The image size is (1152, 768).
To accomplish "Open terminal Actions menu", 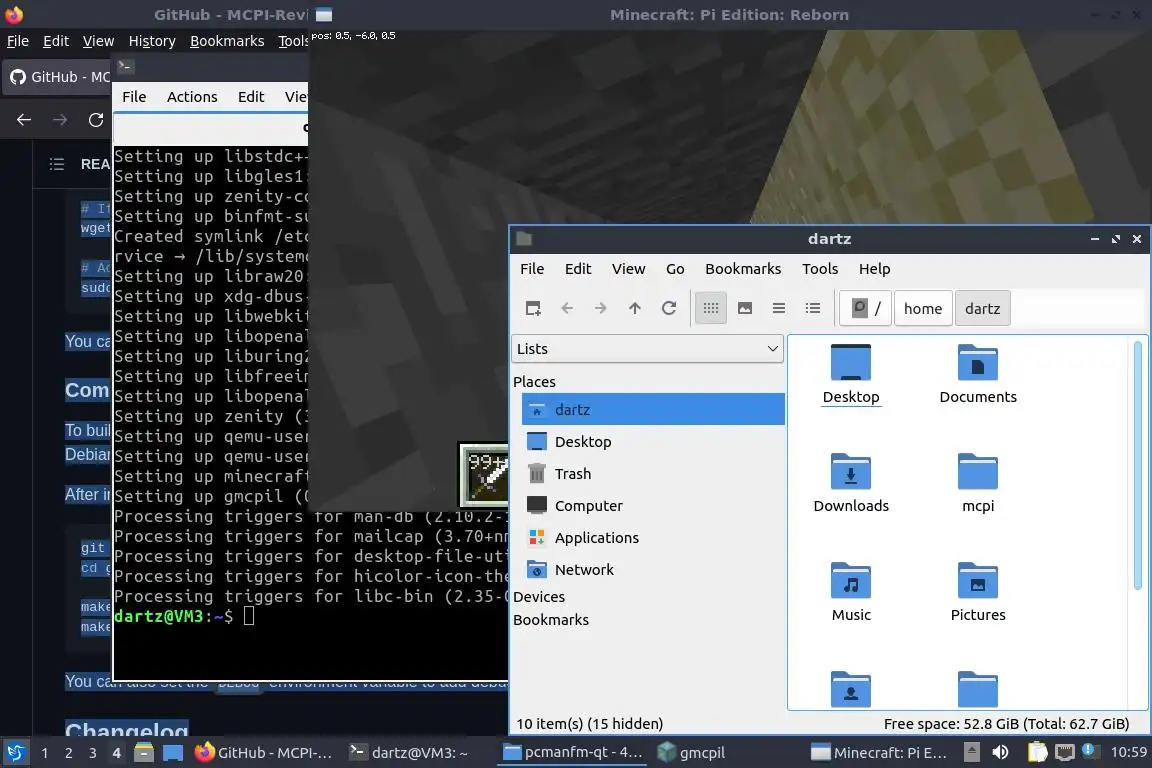I will click(x=192, y=96).
